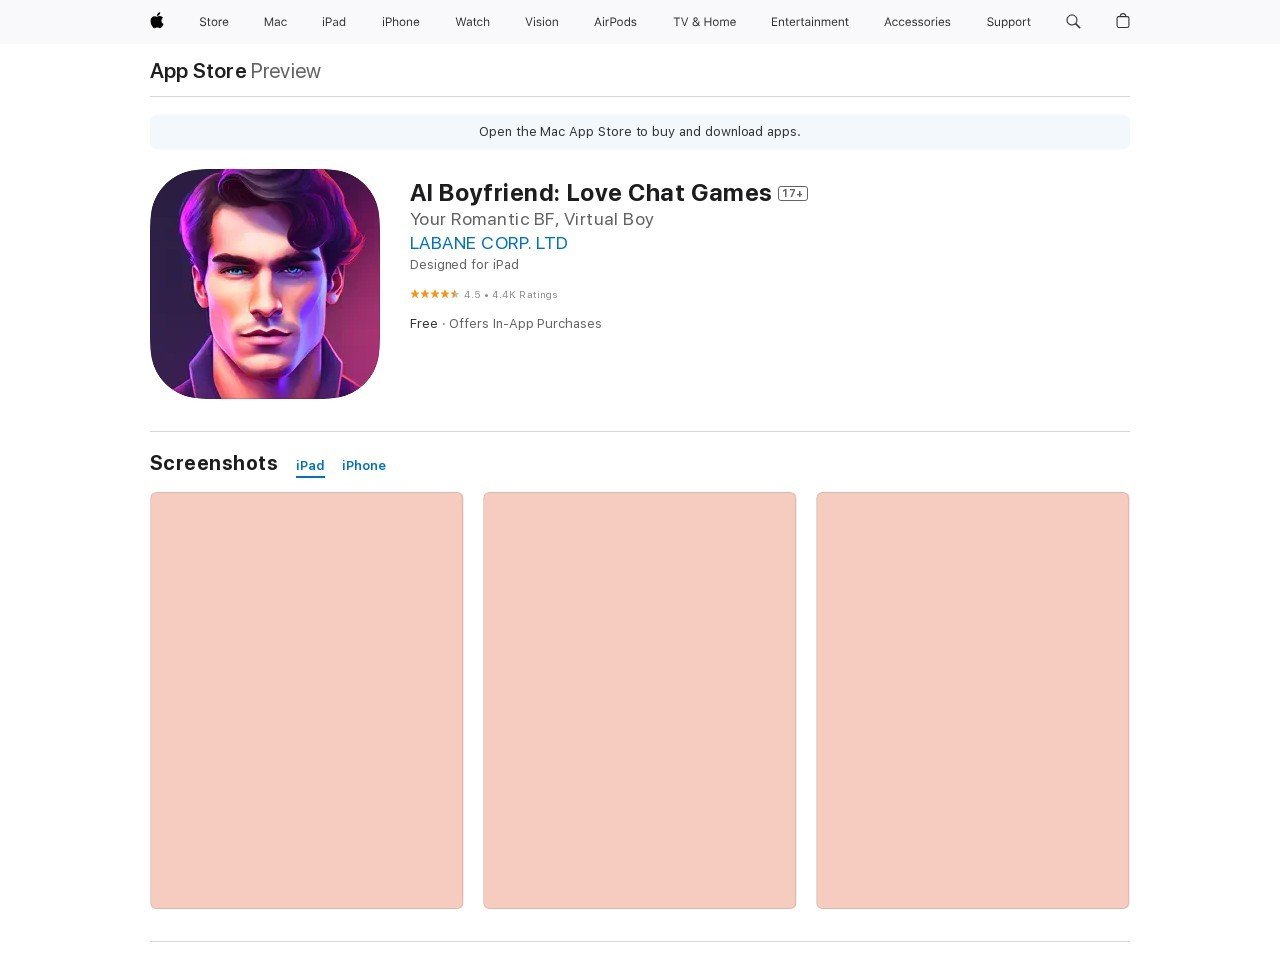Open the Support menu item

tap(1008, 22)
